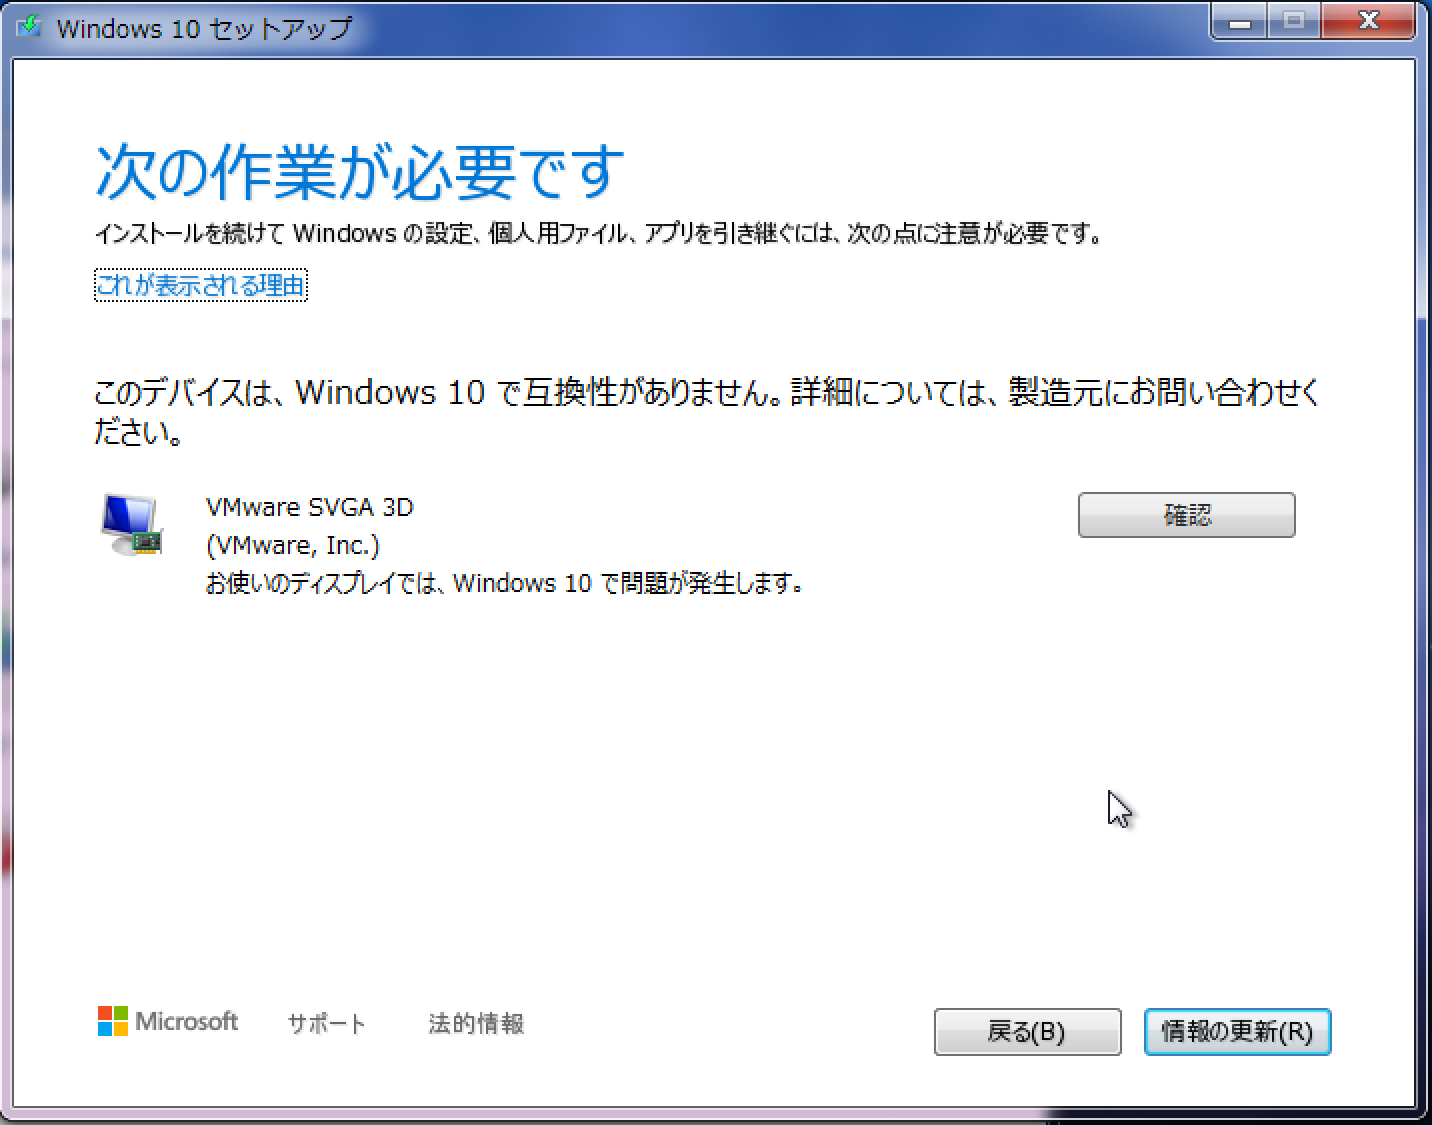Close the Windows 10 Setup window
Image resolution: width=1432 pixels, height=1125 pixels.
point(1369,22)
